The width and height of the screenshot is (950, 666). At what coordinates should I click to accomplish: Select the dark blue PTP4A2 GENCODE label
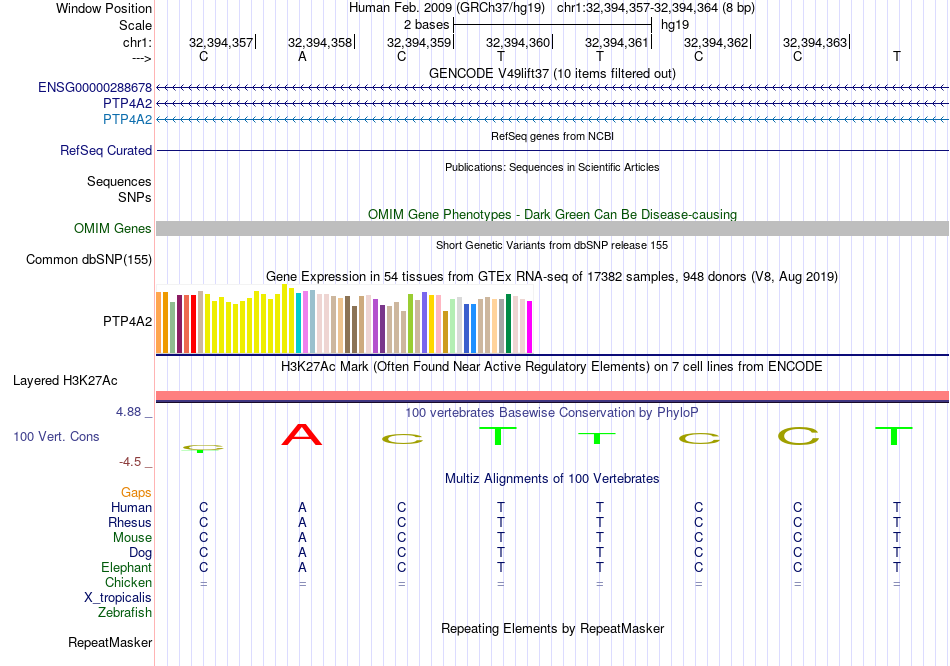click(x=127, y=104)
